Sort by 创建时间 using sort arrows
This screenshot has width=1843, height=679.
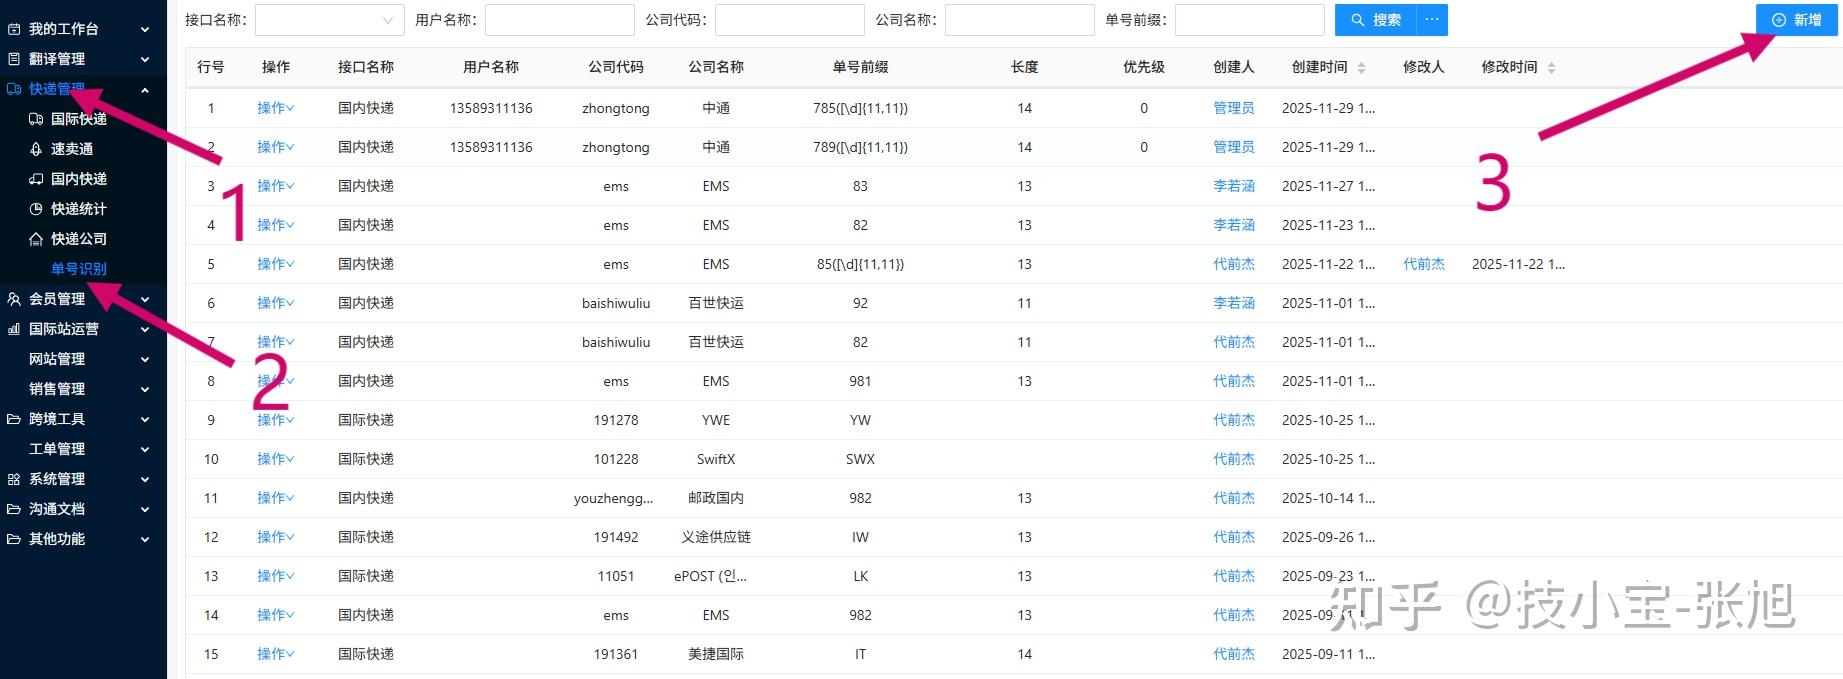coord(1361,68)
